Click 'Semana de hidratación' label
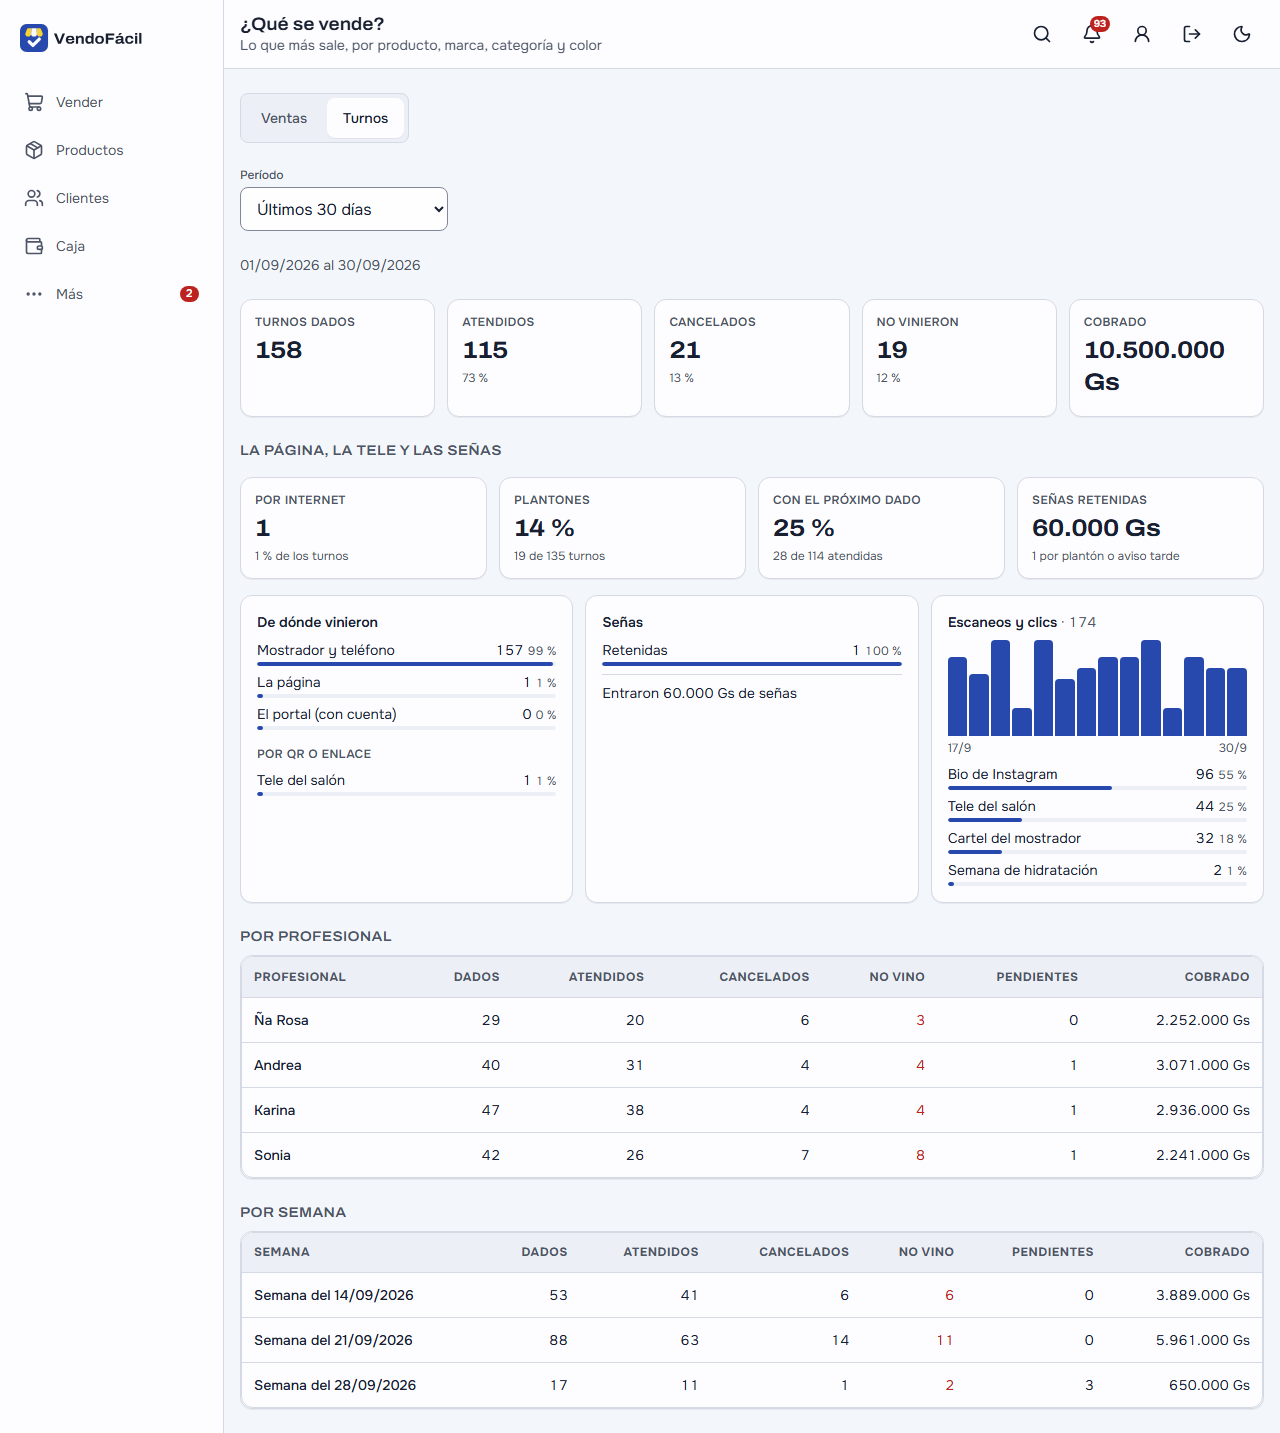 click(x=1023, y=870)
